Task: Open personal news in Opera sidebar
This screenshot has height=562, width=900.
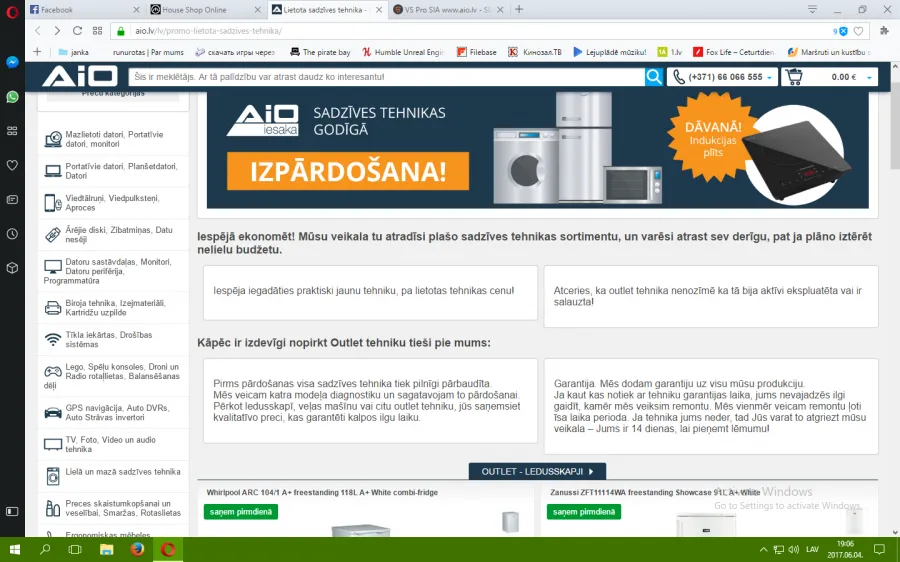Action: 12,200
